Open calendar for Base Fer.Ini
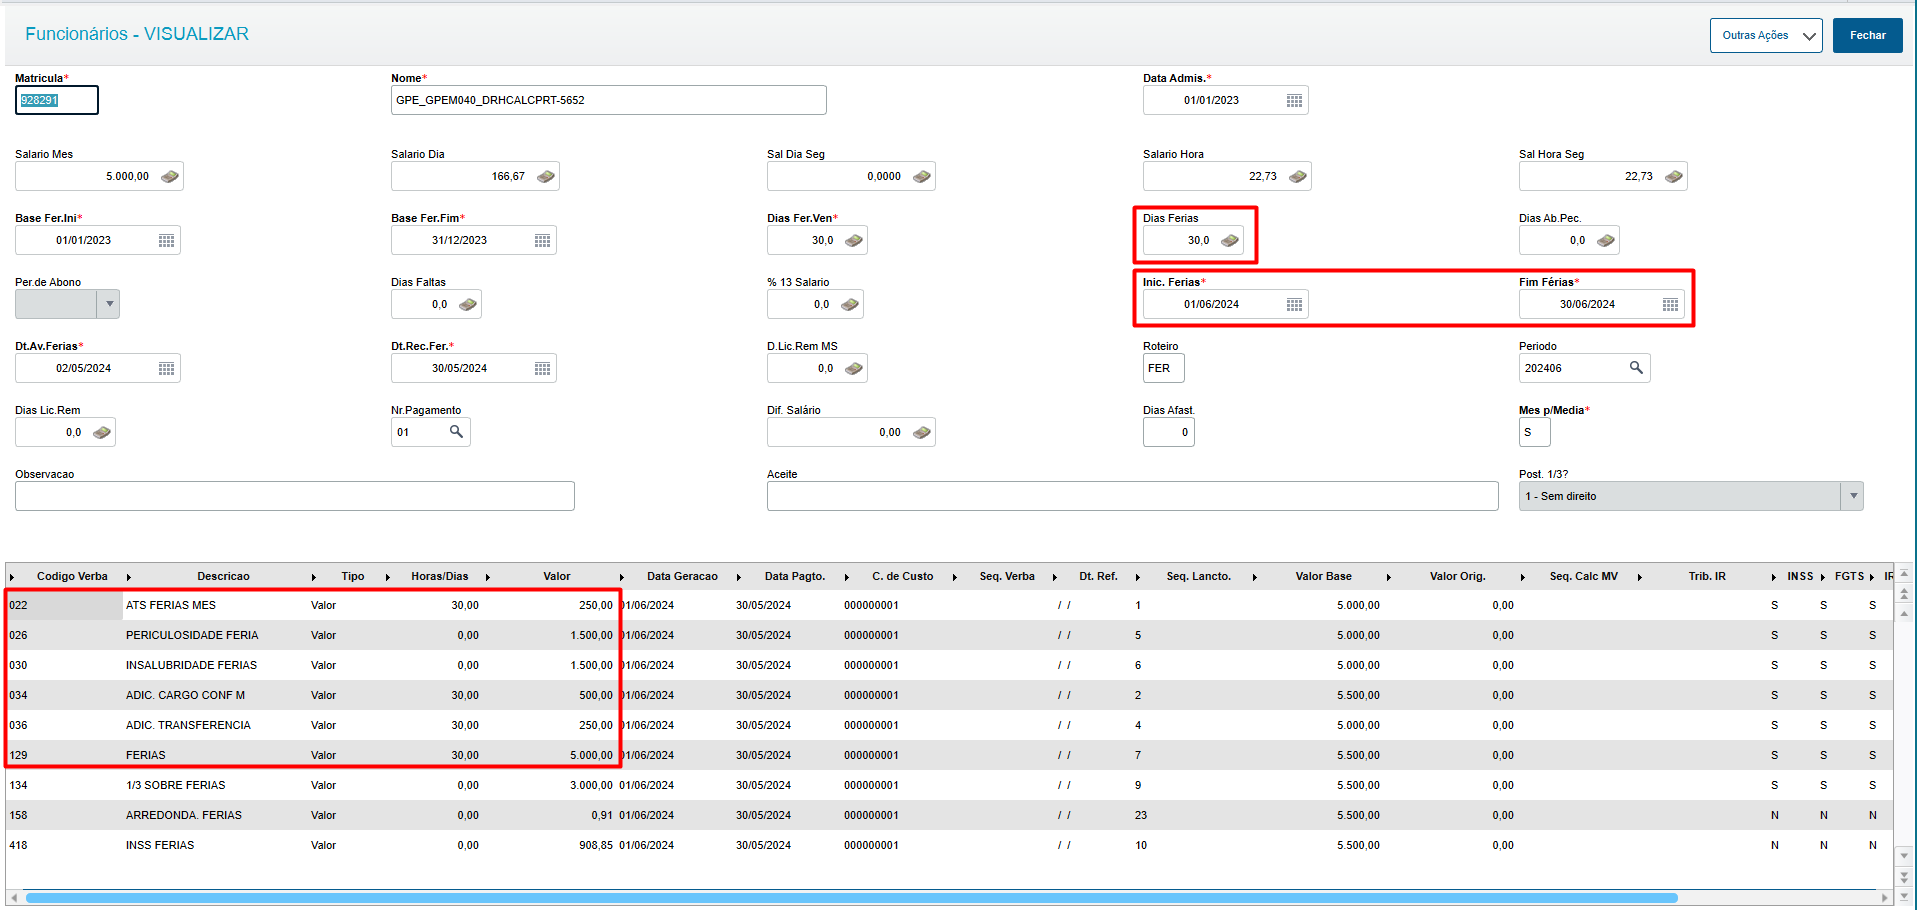The height and width of the screenshot is (910, 1917). (x=166, y=240)
